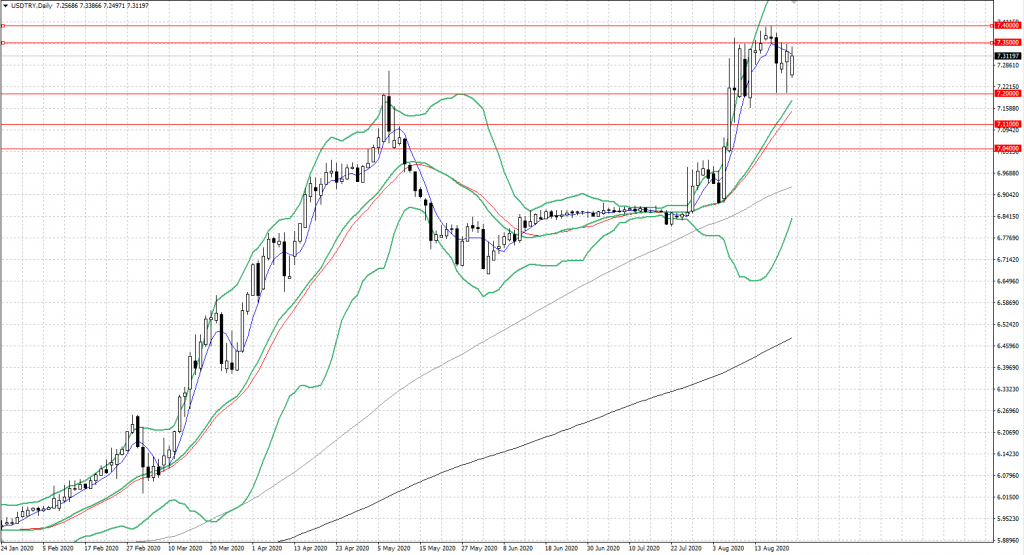Click the 6.45960 price axis label
This screenshot has width=1024, height=555.
(x=1007, y=346)
